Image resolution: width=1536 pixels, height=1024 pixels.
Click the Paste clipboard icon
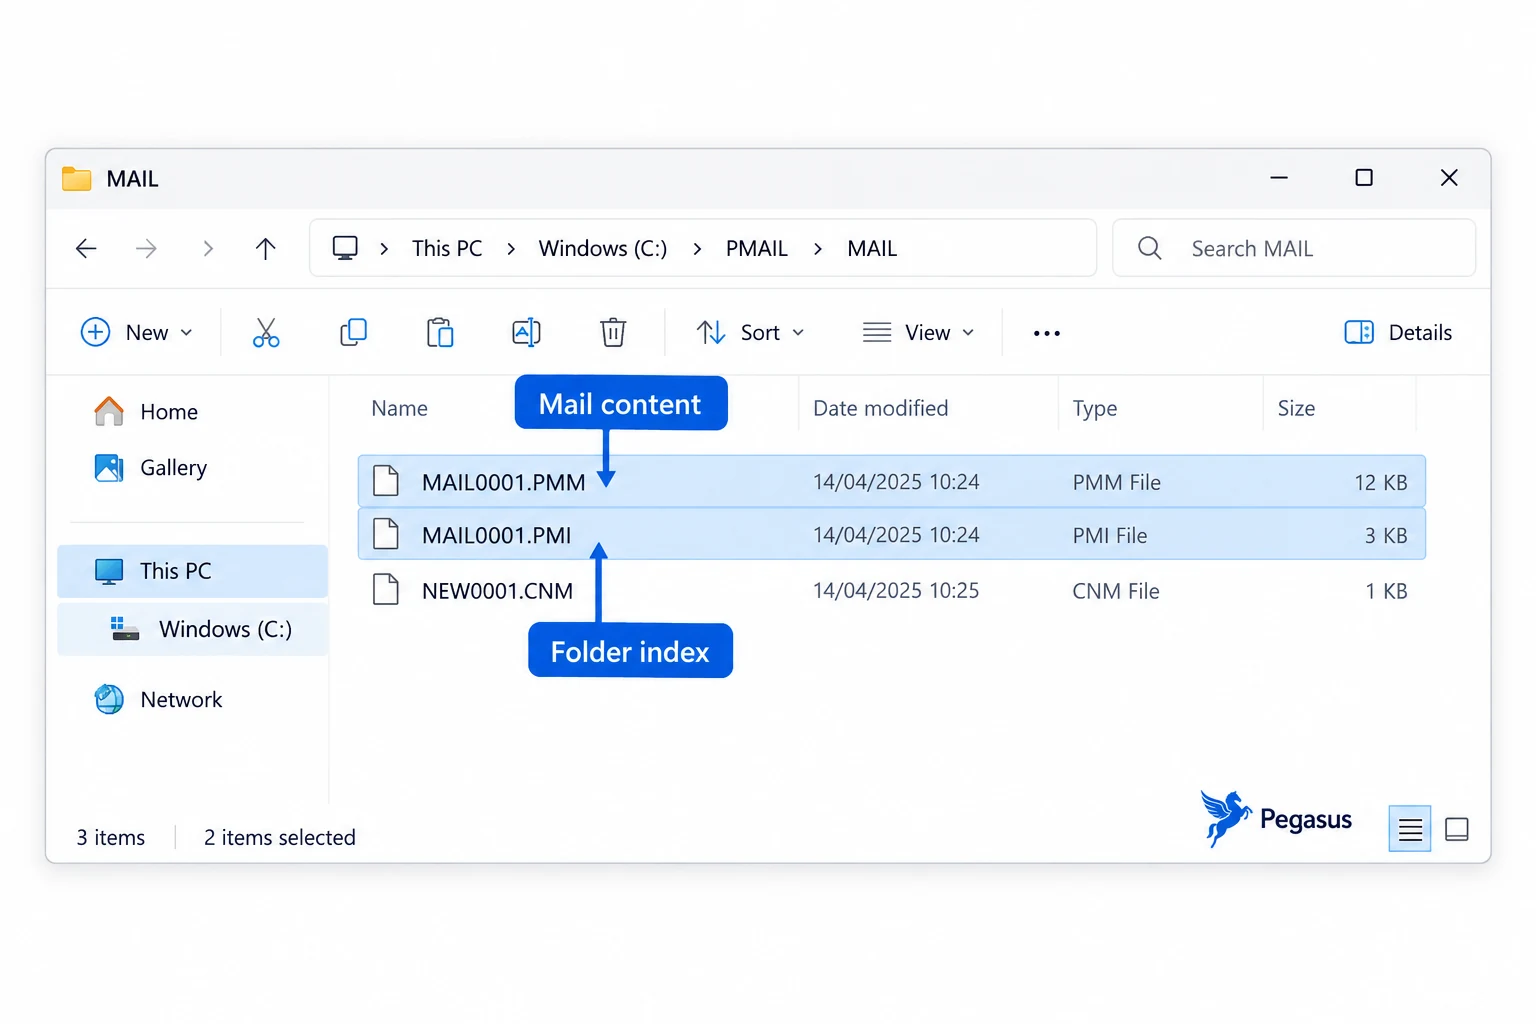pyautogui.click(x=440, y=332)
